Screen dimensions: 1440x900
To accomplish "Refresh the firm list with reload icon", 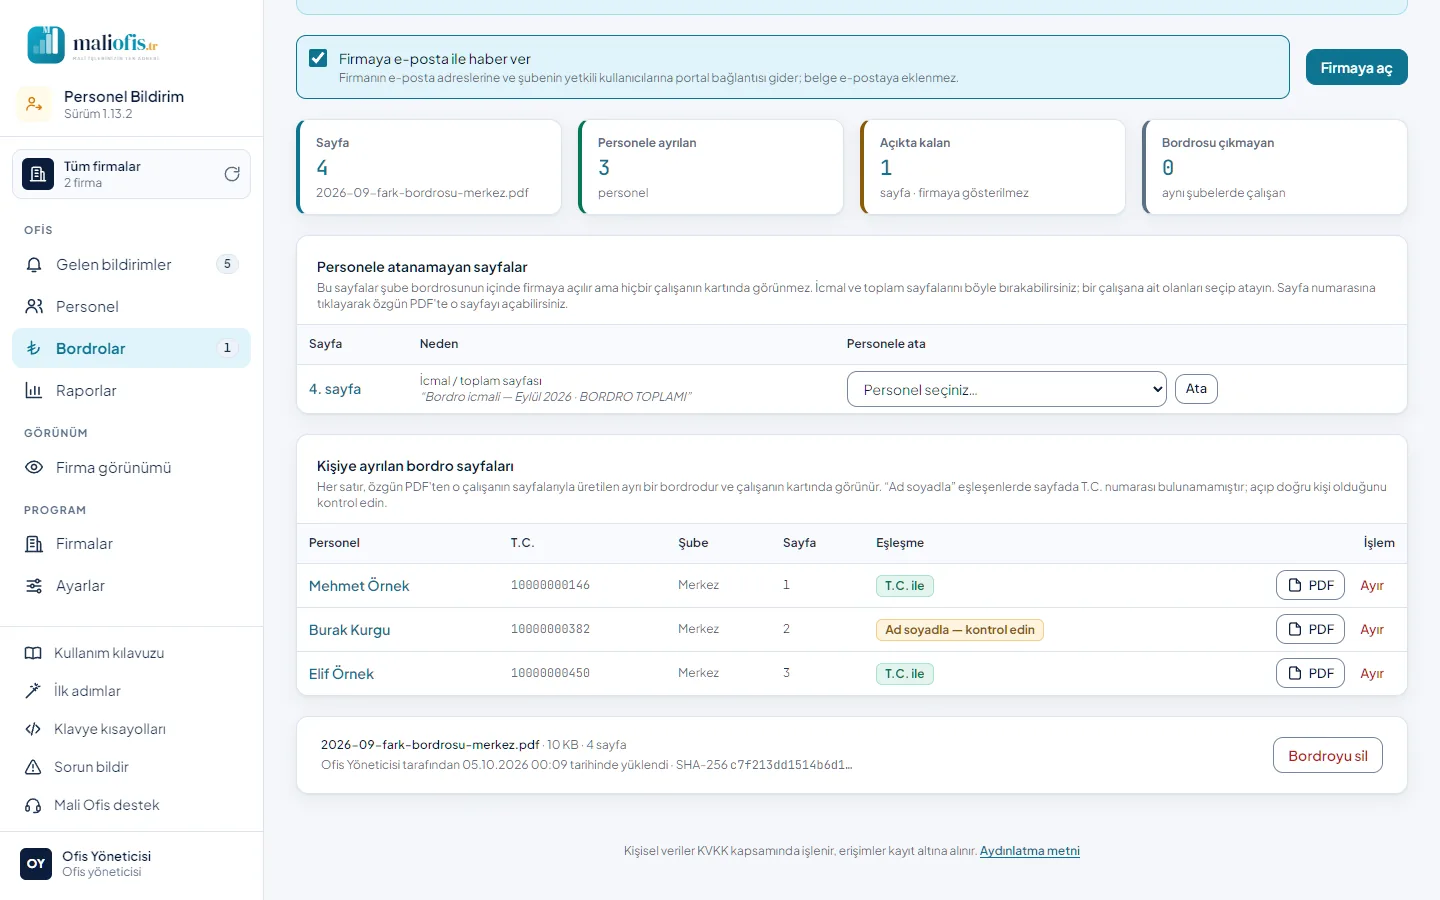I will 232,174.
